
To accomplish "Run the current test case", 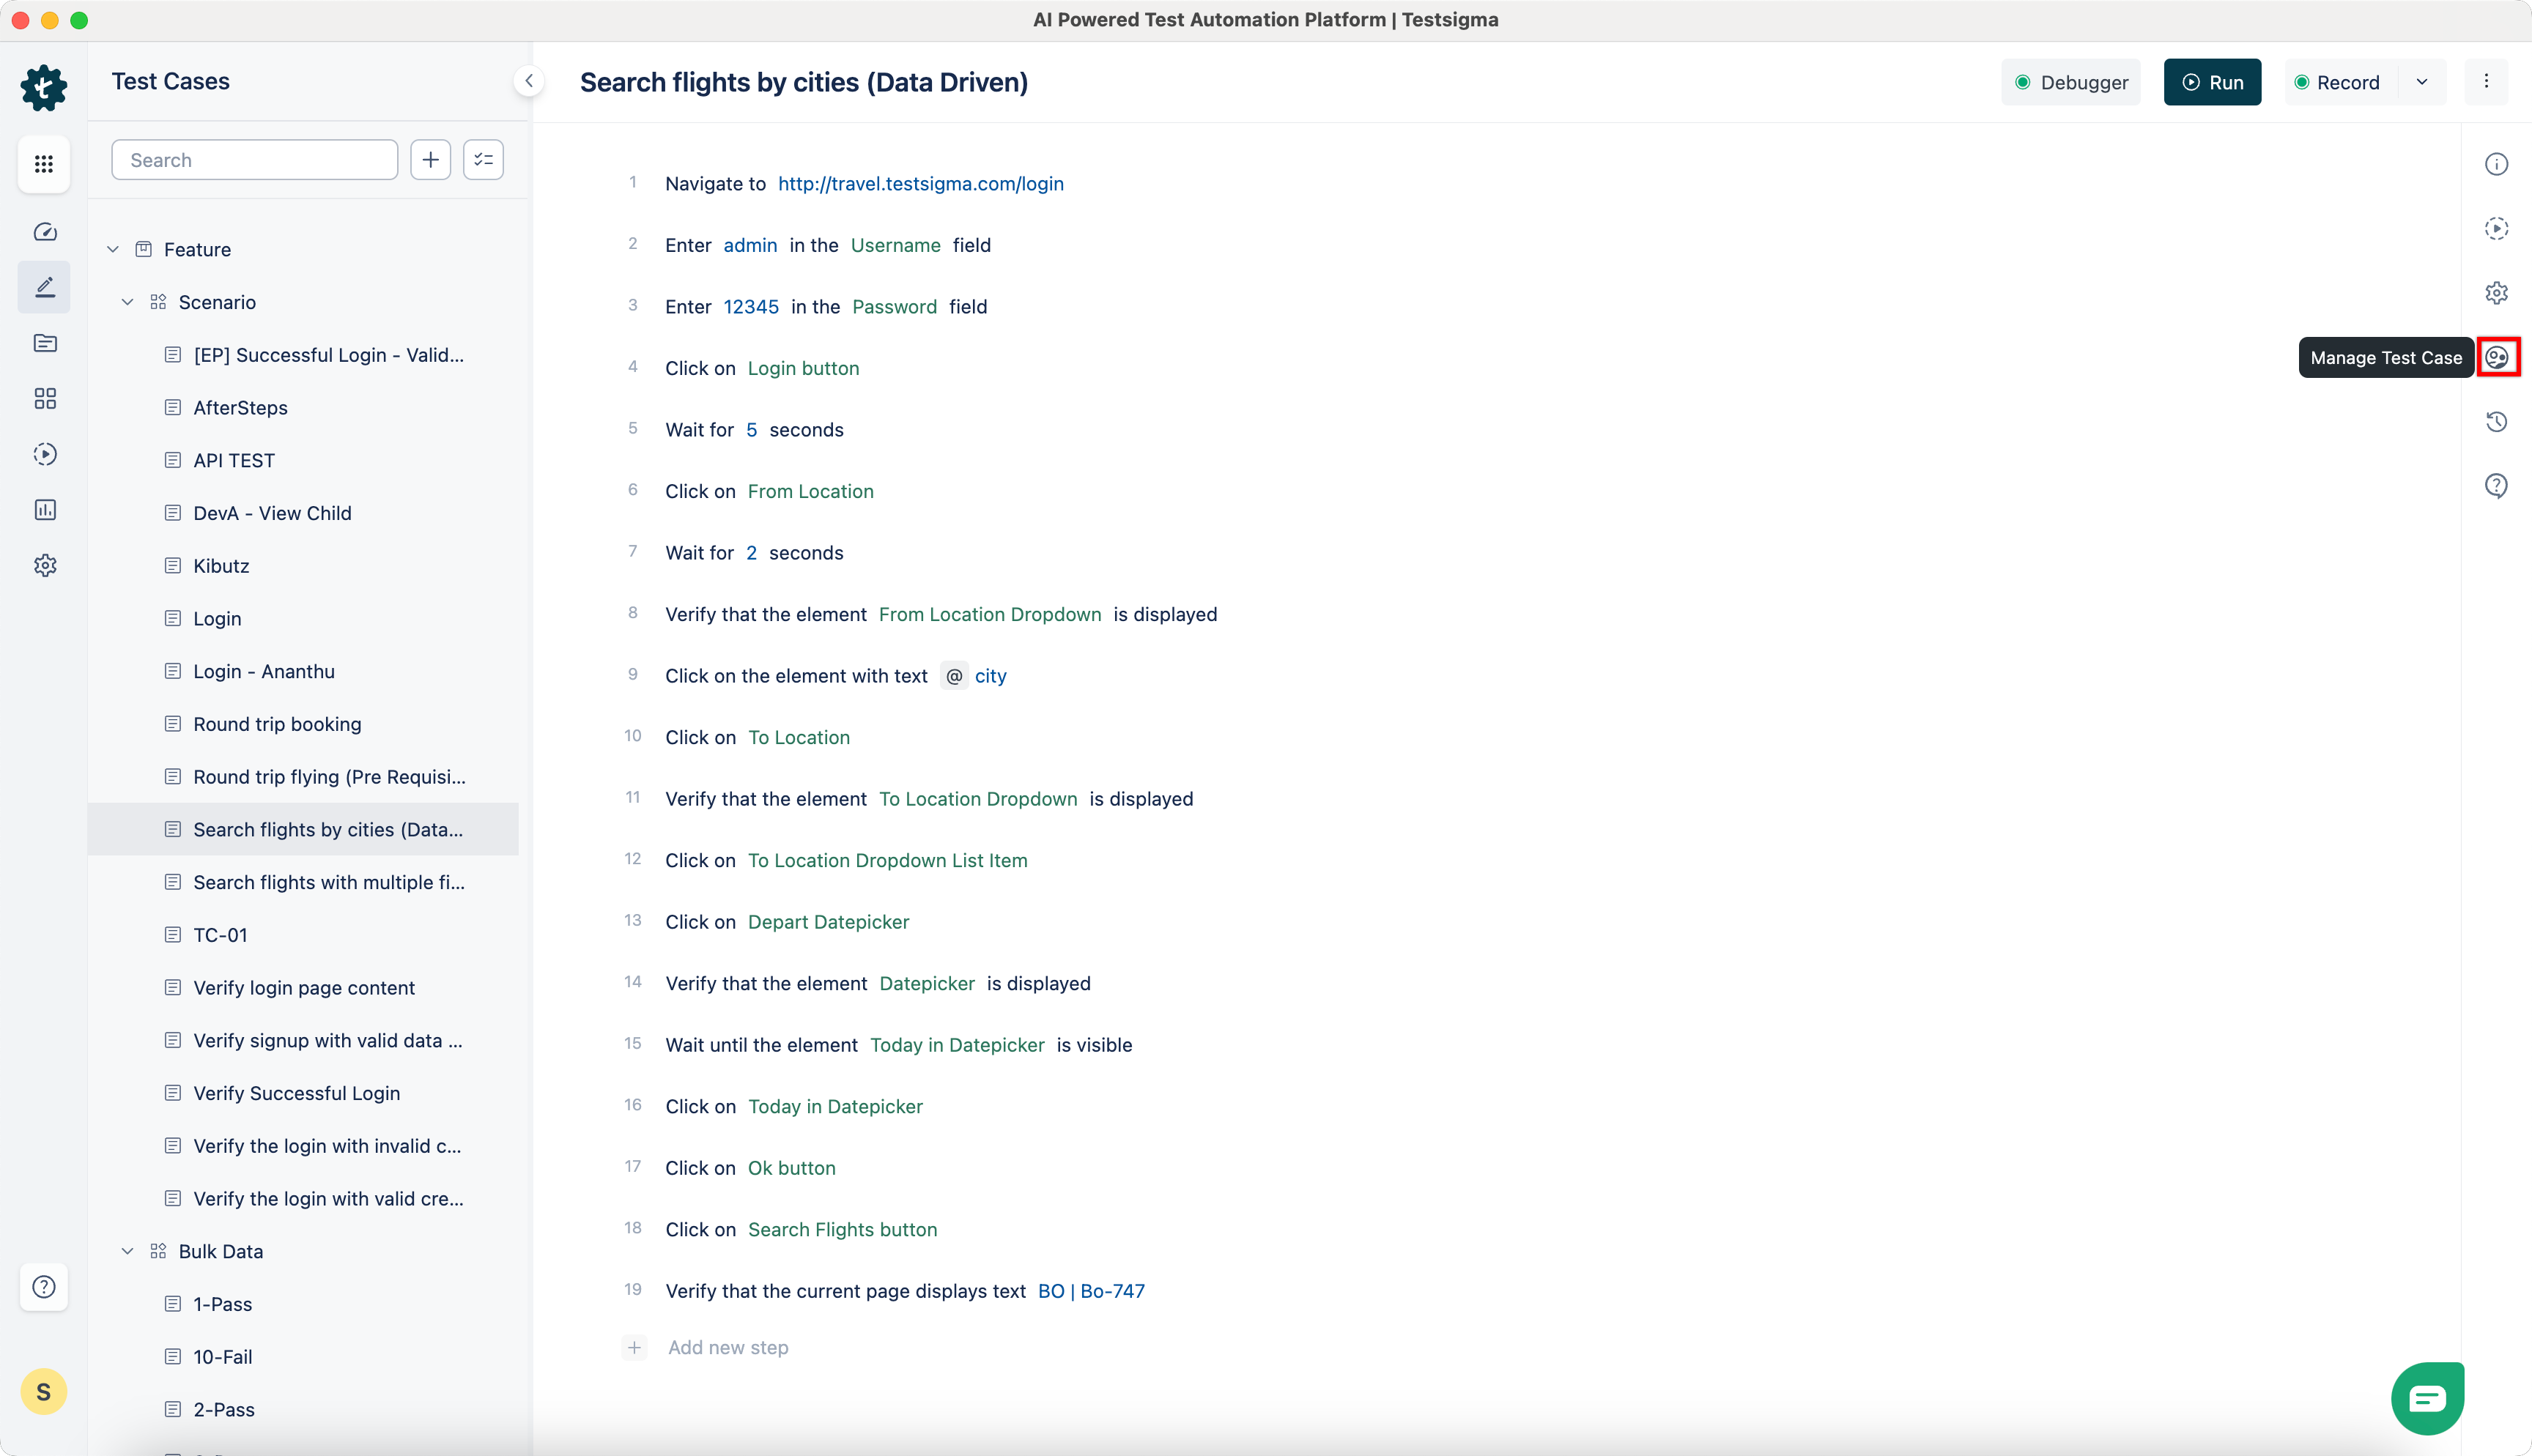I will [2212, 82].
